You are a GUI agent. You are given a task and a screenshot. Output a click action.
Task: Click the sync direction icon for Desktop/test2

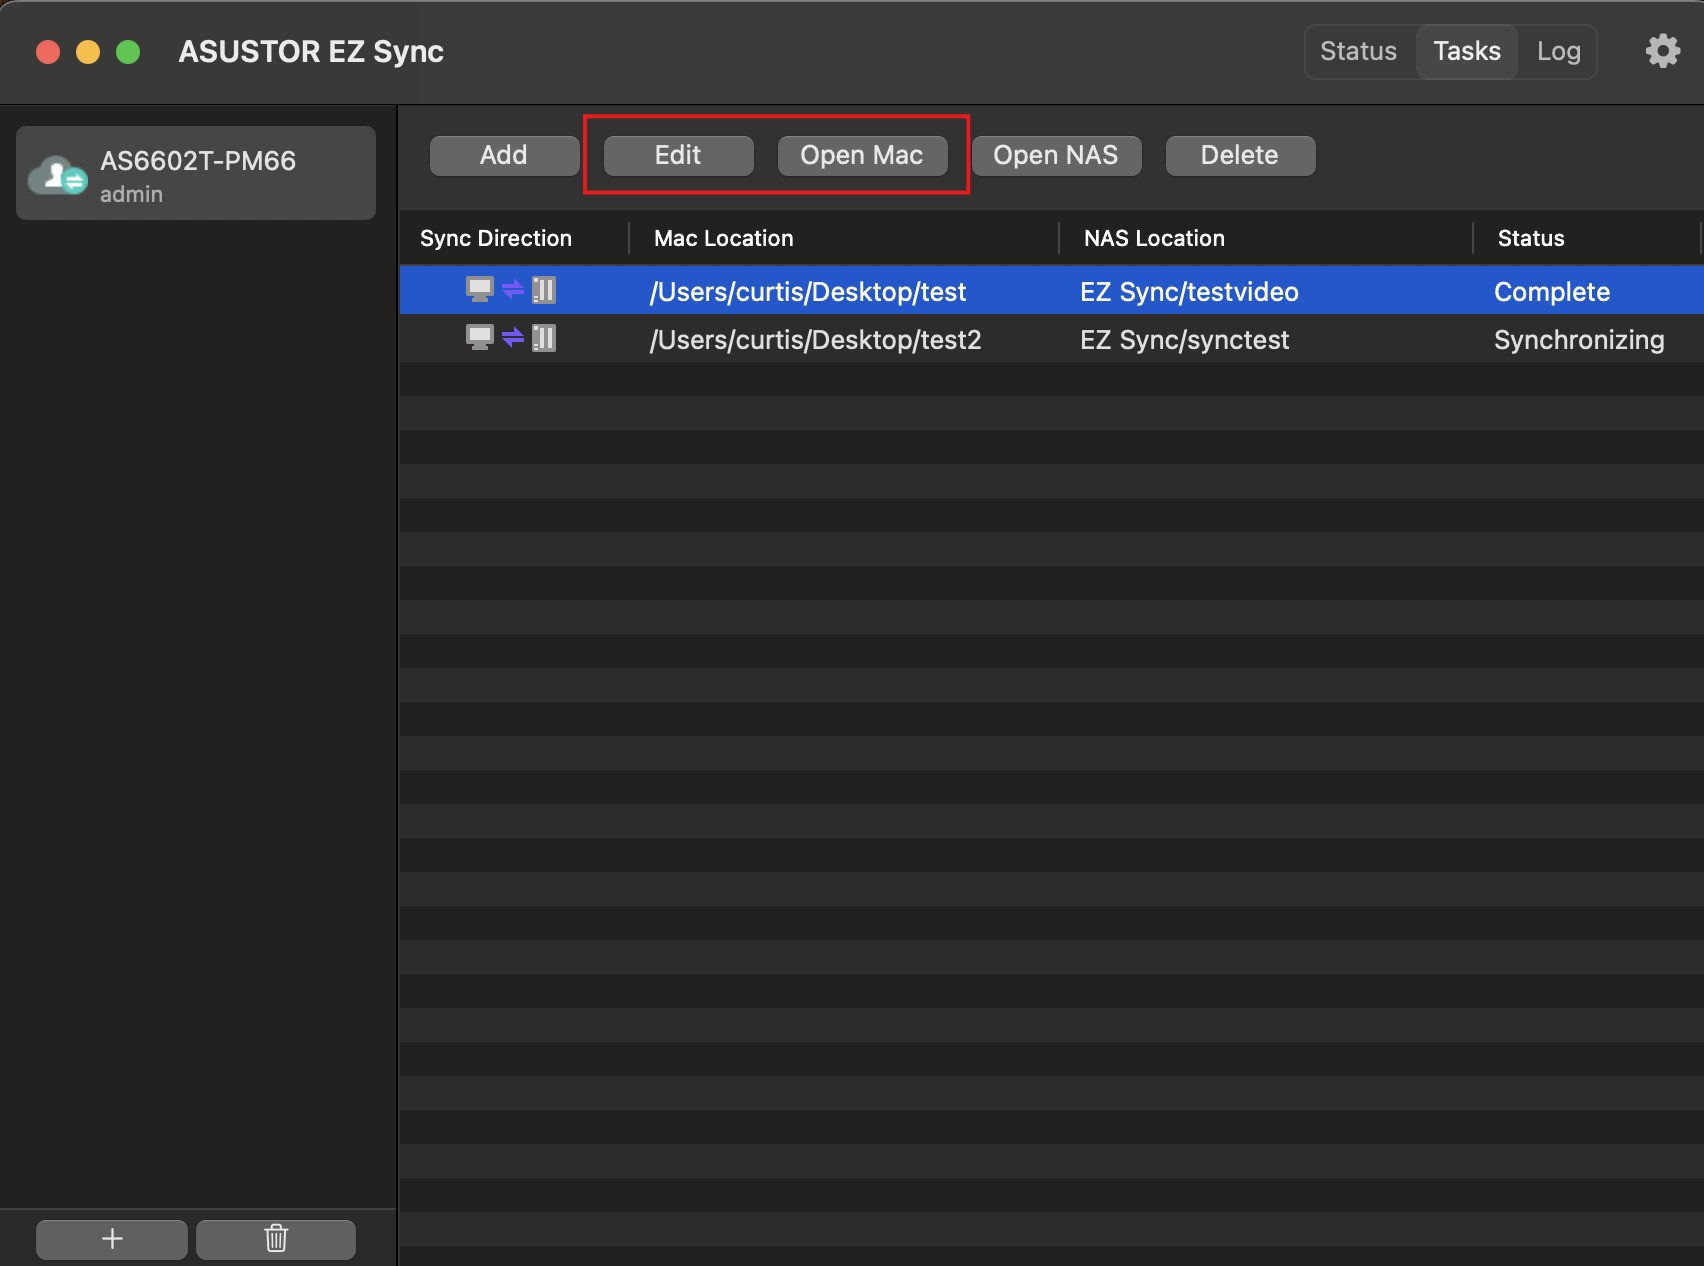(x=511, y=338)
